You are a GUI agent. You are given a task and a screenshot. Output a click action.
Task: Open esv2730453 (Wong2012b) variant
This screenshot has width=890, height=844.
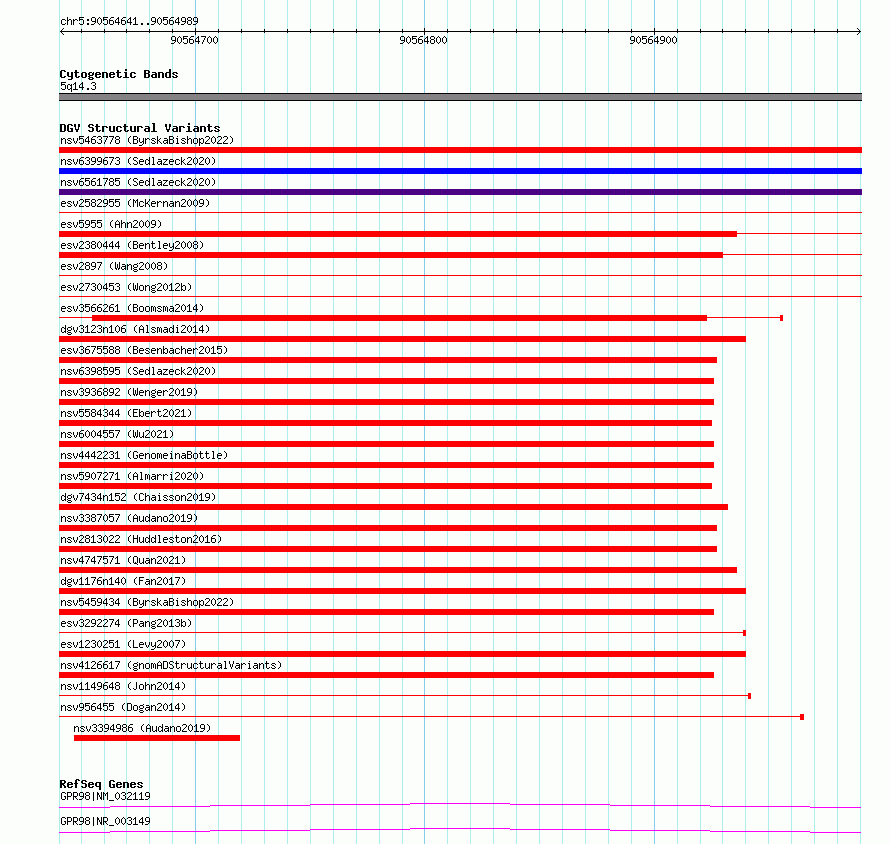126,287
